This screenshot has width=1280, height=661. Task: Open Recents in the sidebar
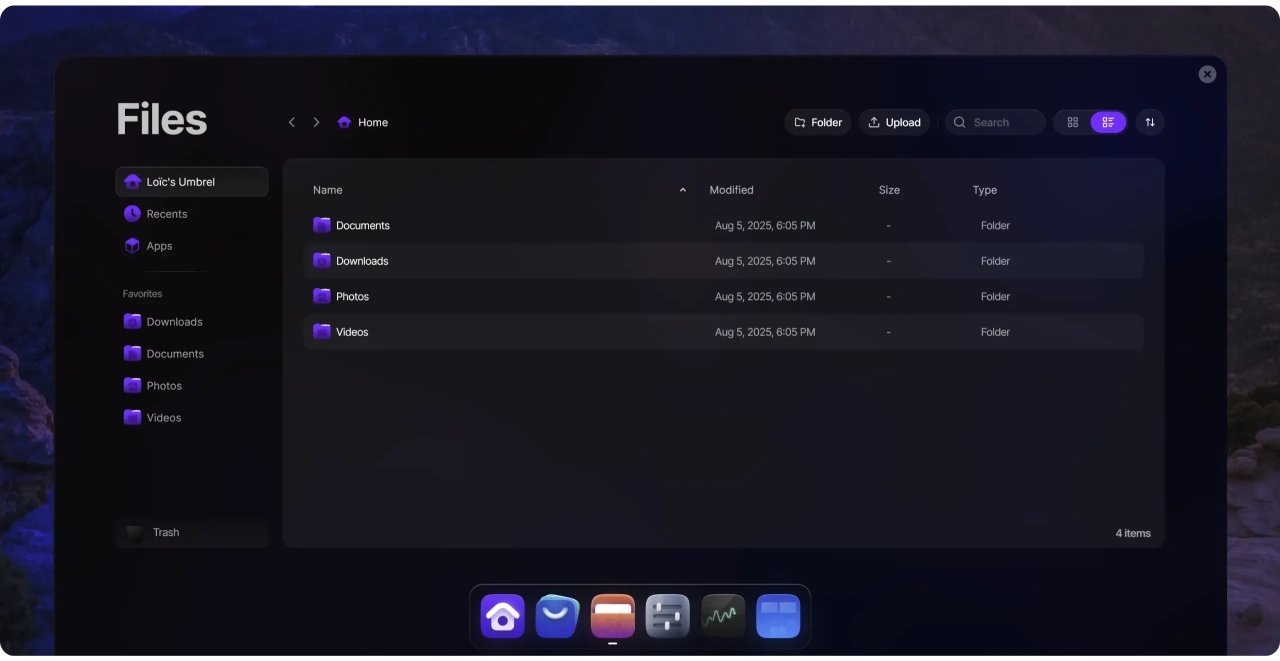tap(166, 214)
